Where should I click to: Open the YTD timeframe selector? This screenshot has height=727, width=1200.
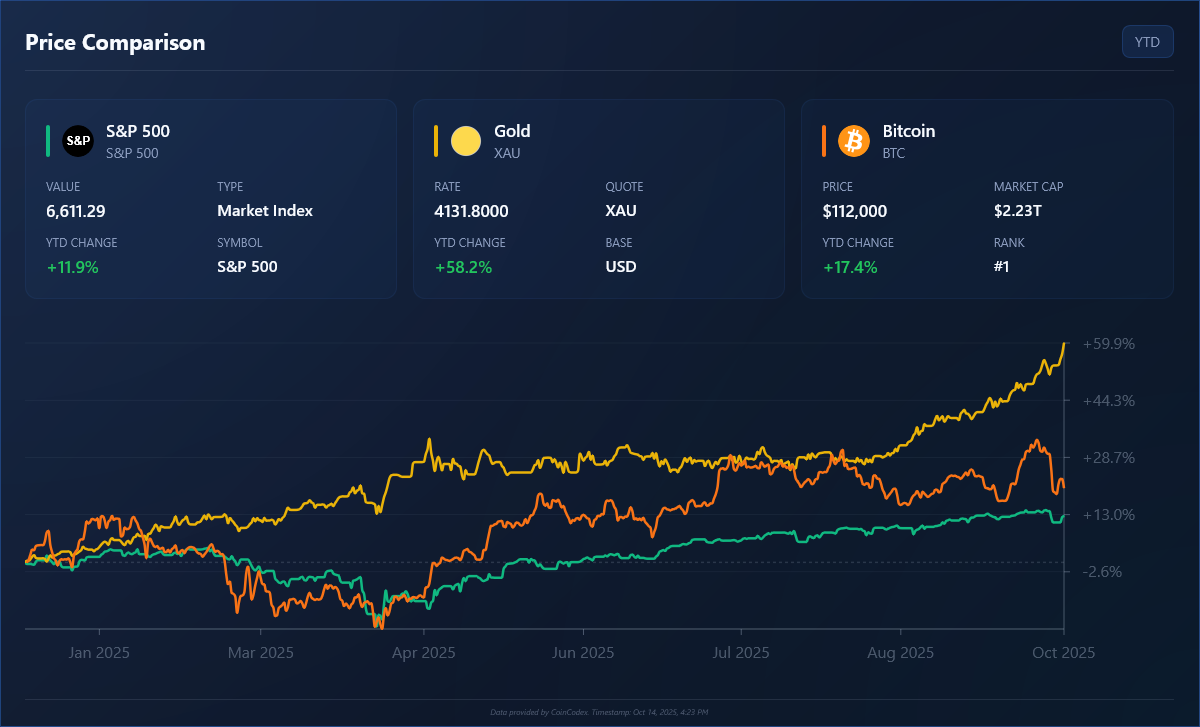click(1147, 41)
